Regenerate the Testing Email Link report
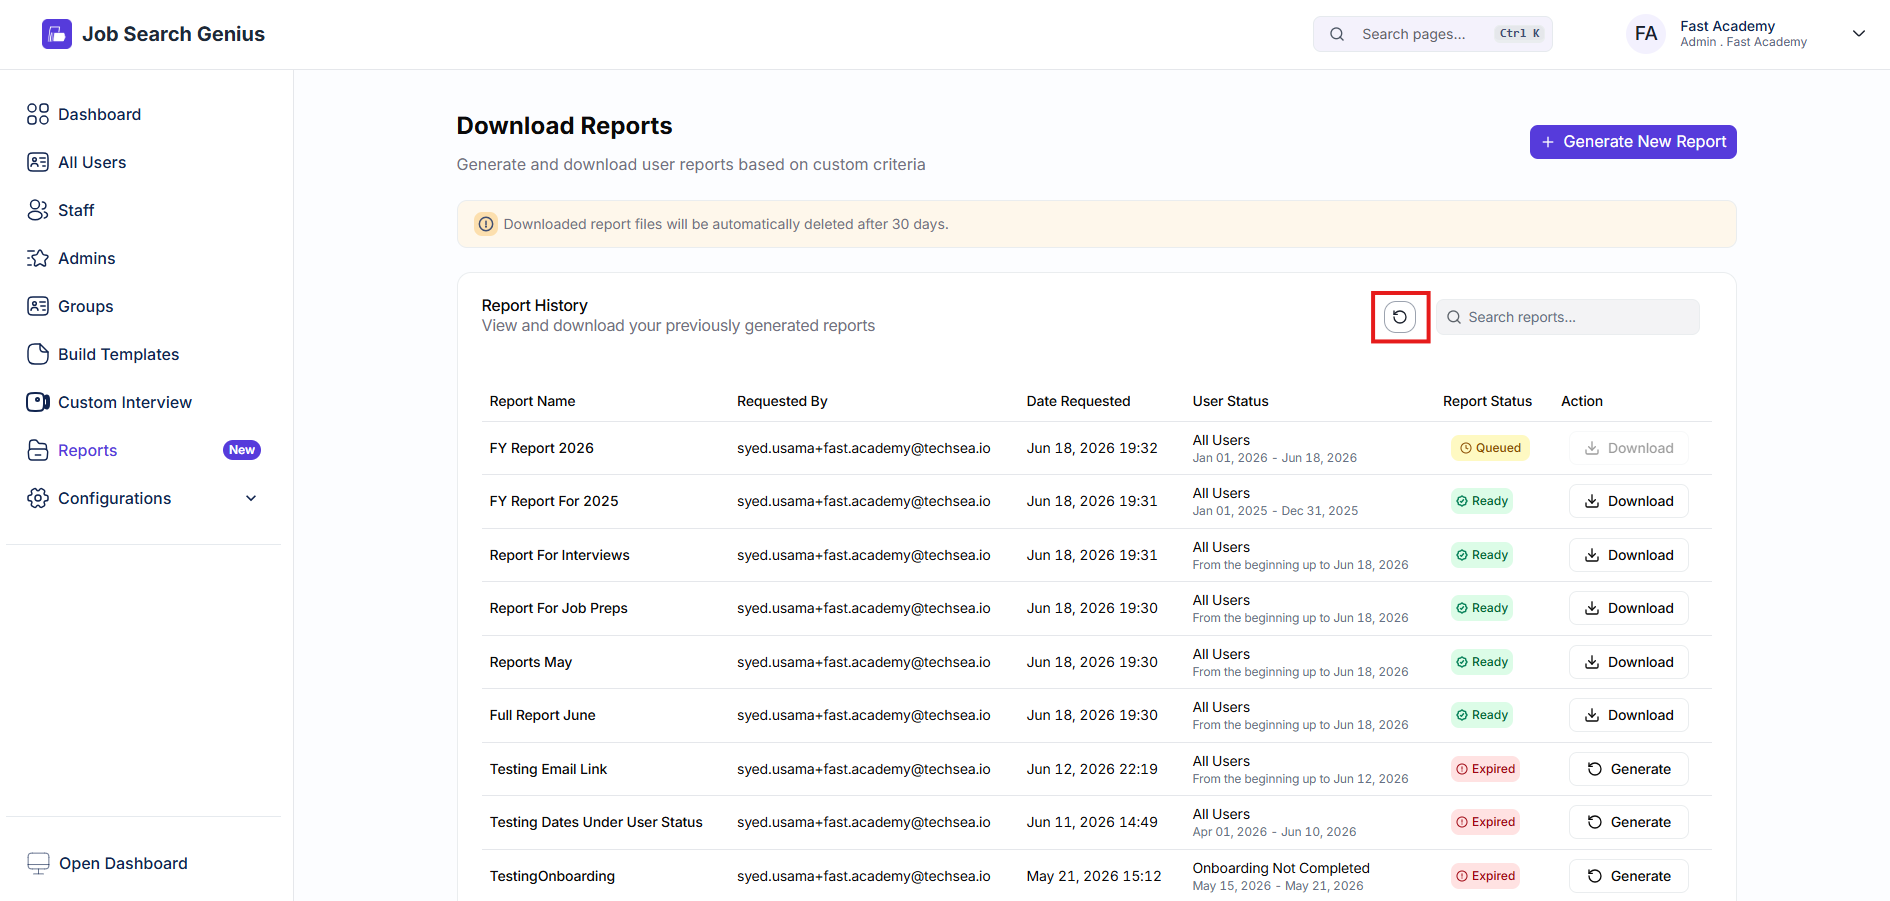Screen dimensions: 1890x901 click(x=1628, y=769)
